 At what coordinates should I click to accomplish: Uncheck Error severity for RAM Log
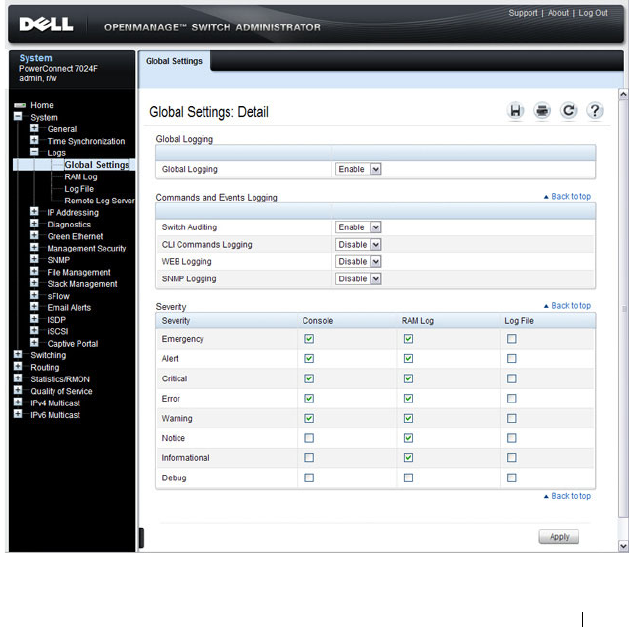(x=408, y=399)
